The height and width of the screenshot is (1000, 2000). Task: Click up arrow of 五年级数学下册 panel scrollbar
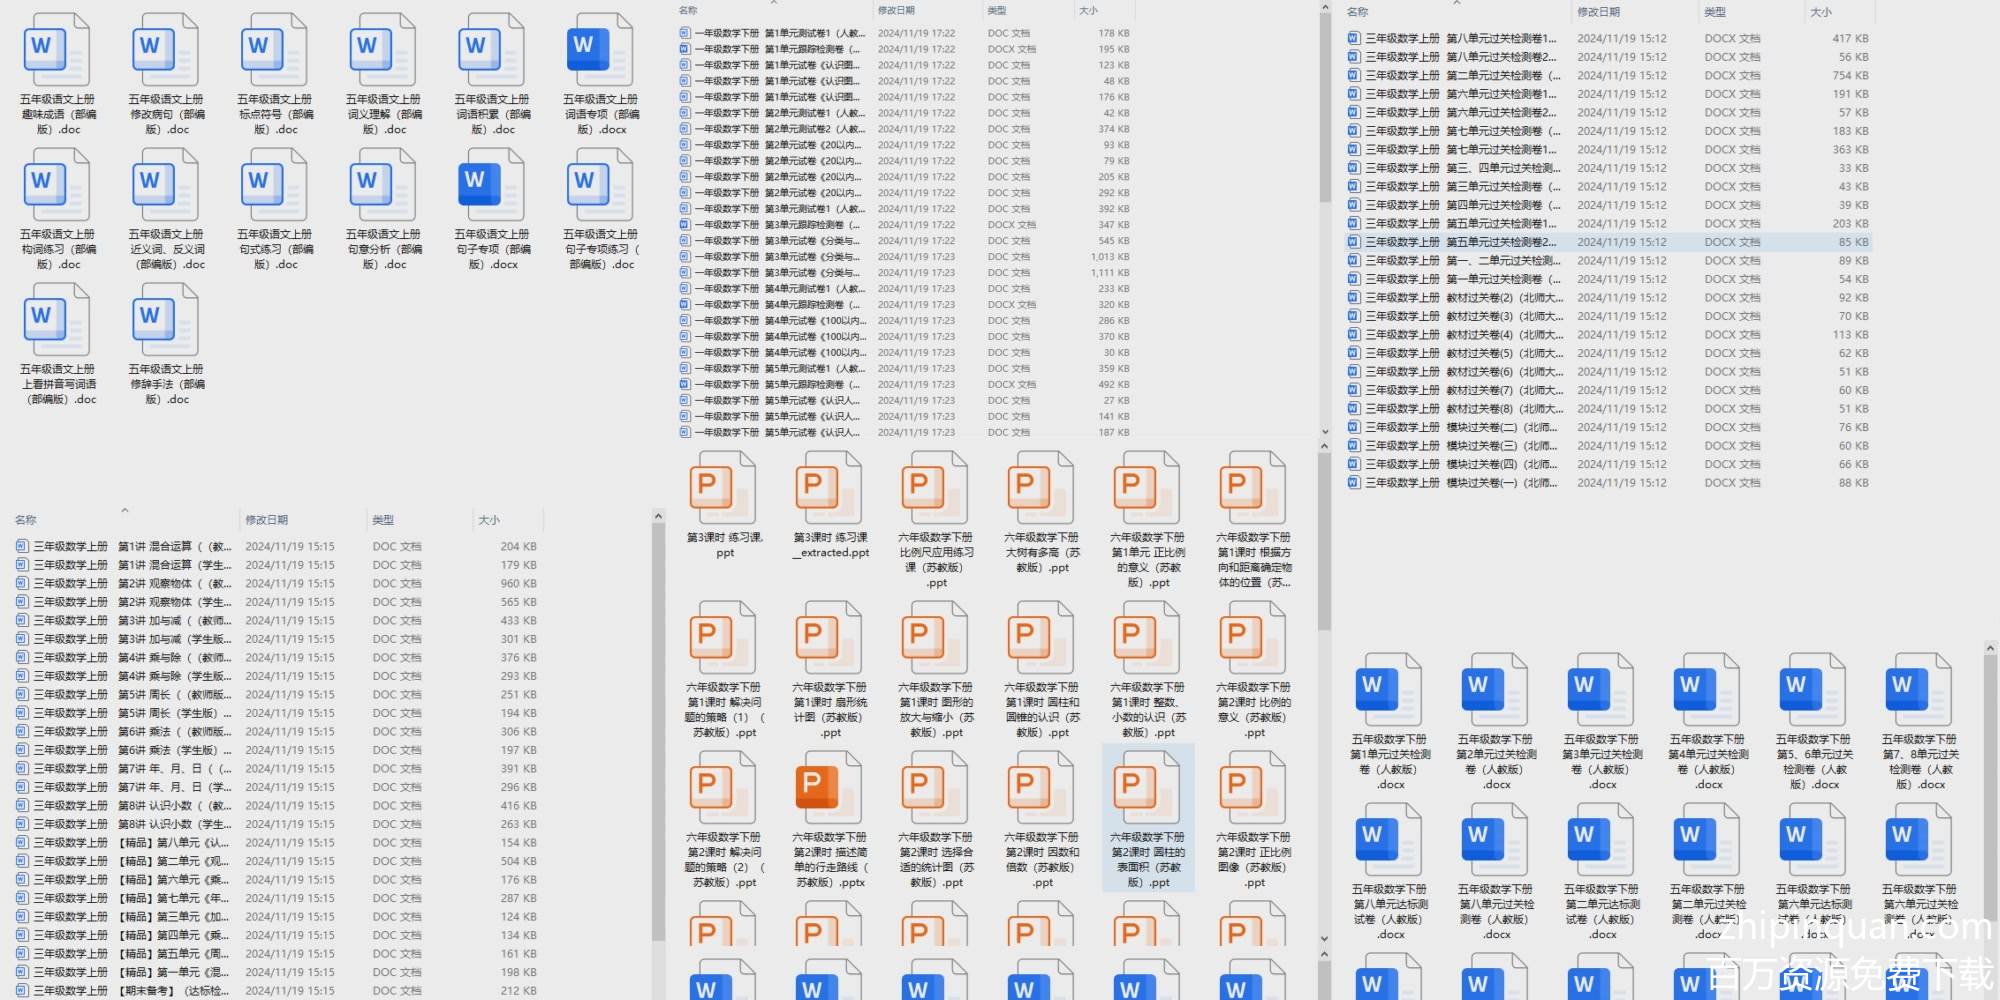point(1990,649)
